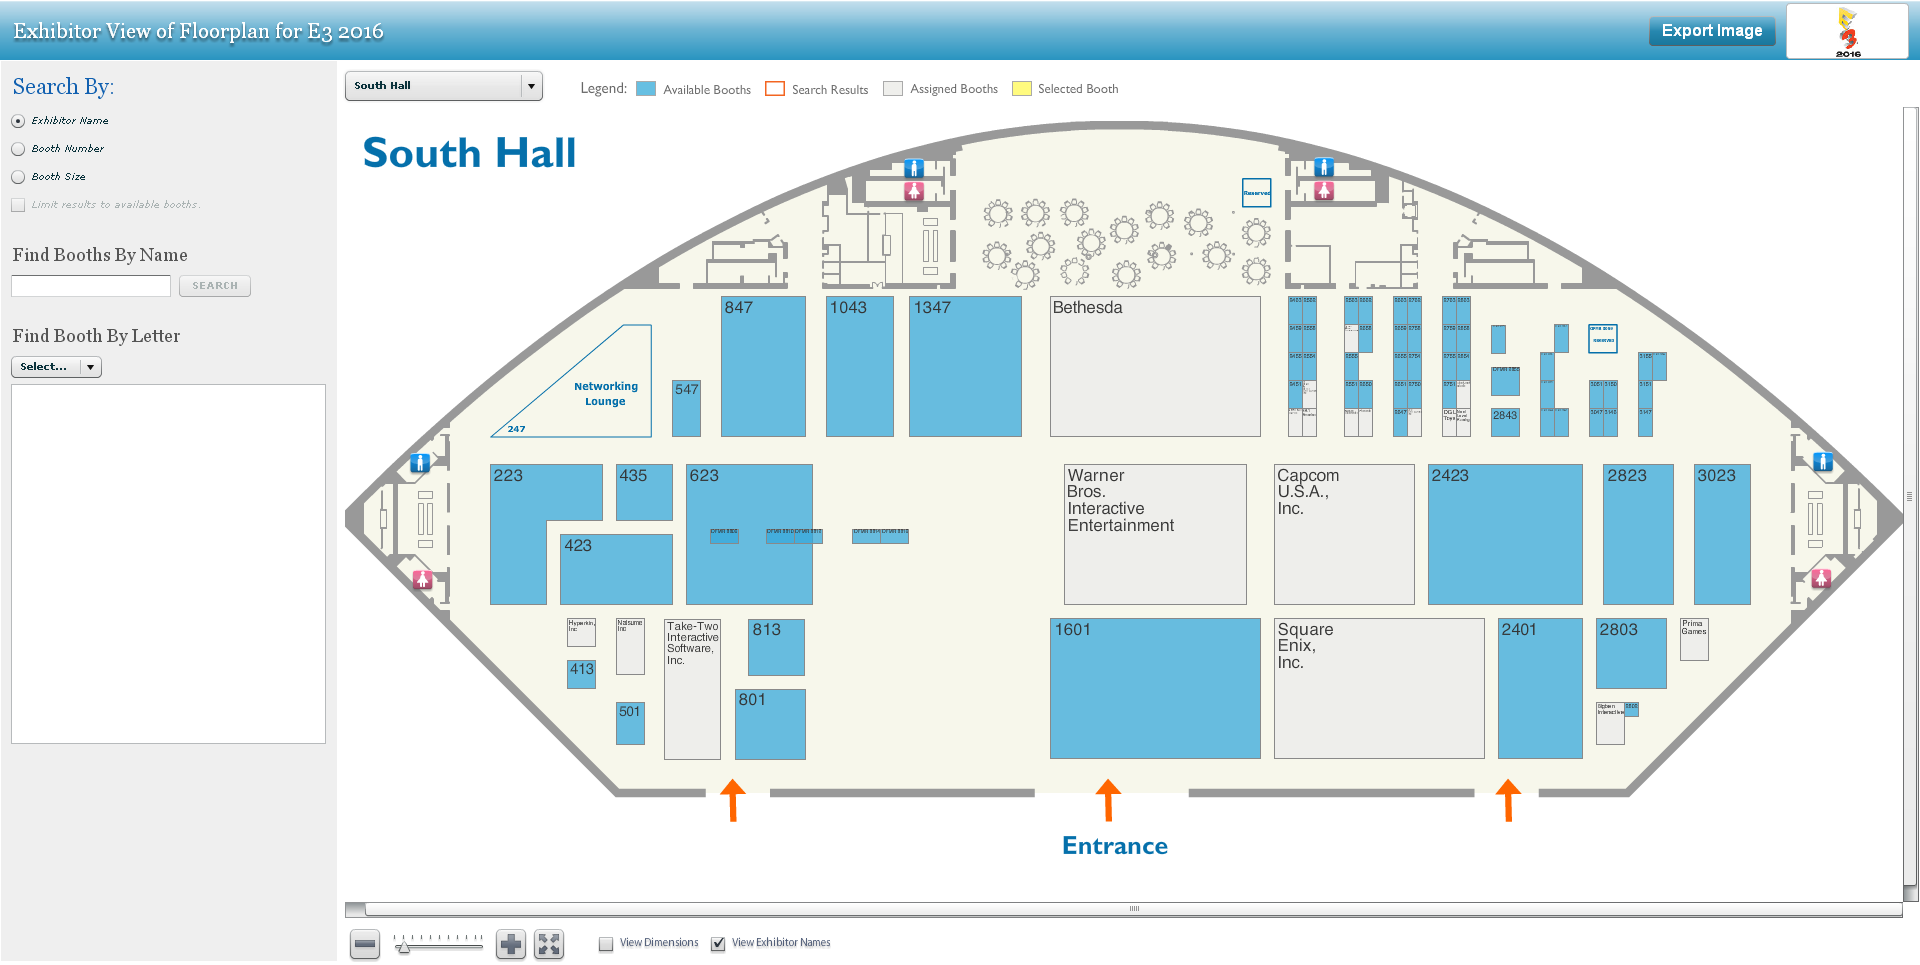Screen dimensions: 1920x965
Task: Click the orange arrow above the Entrance label
Action: pos(1107,800)
